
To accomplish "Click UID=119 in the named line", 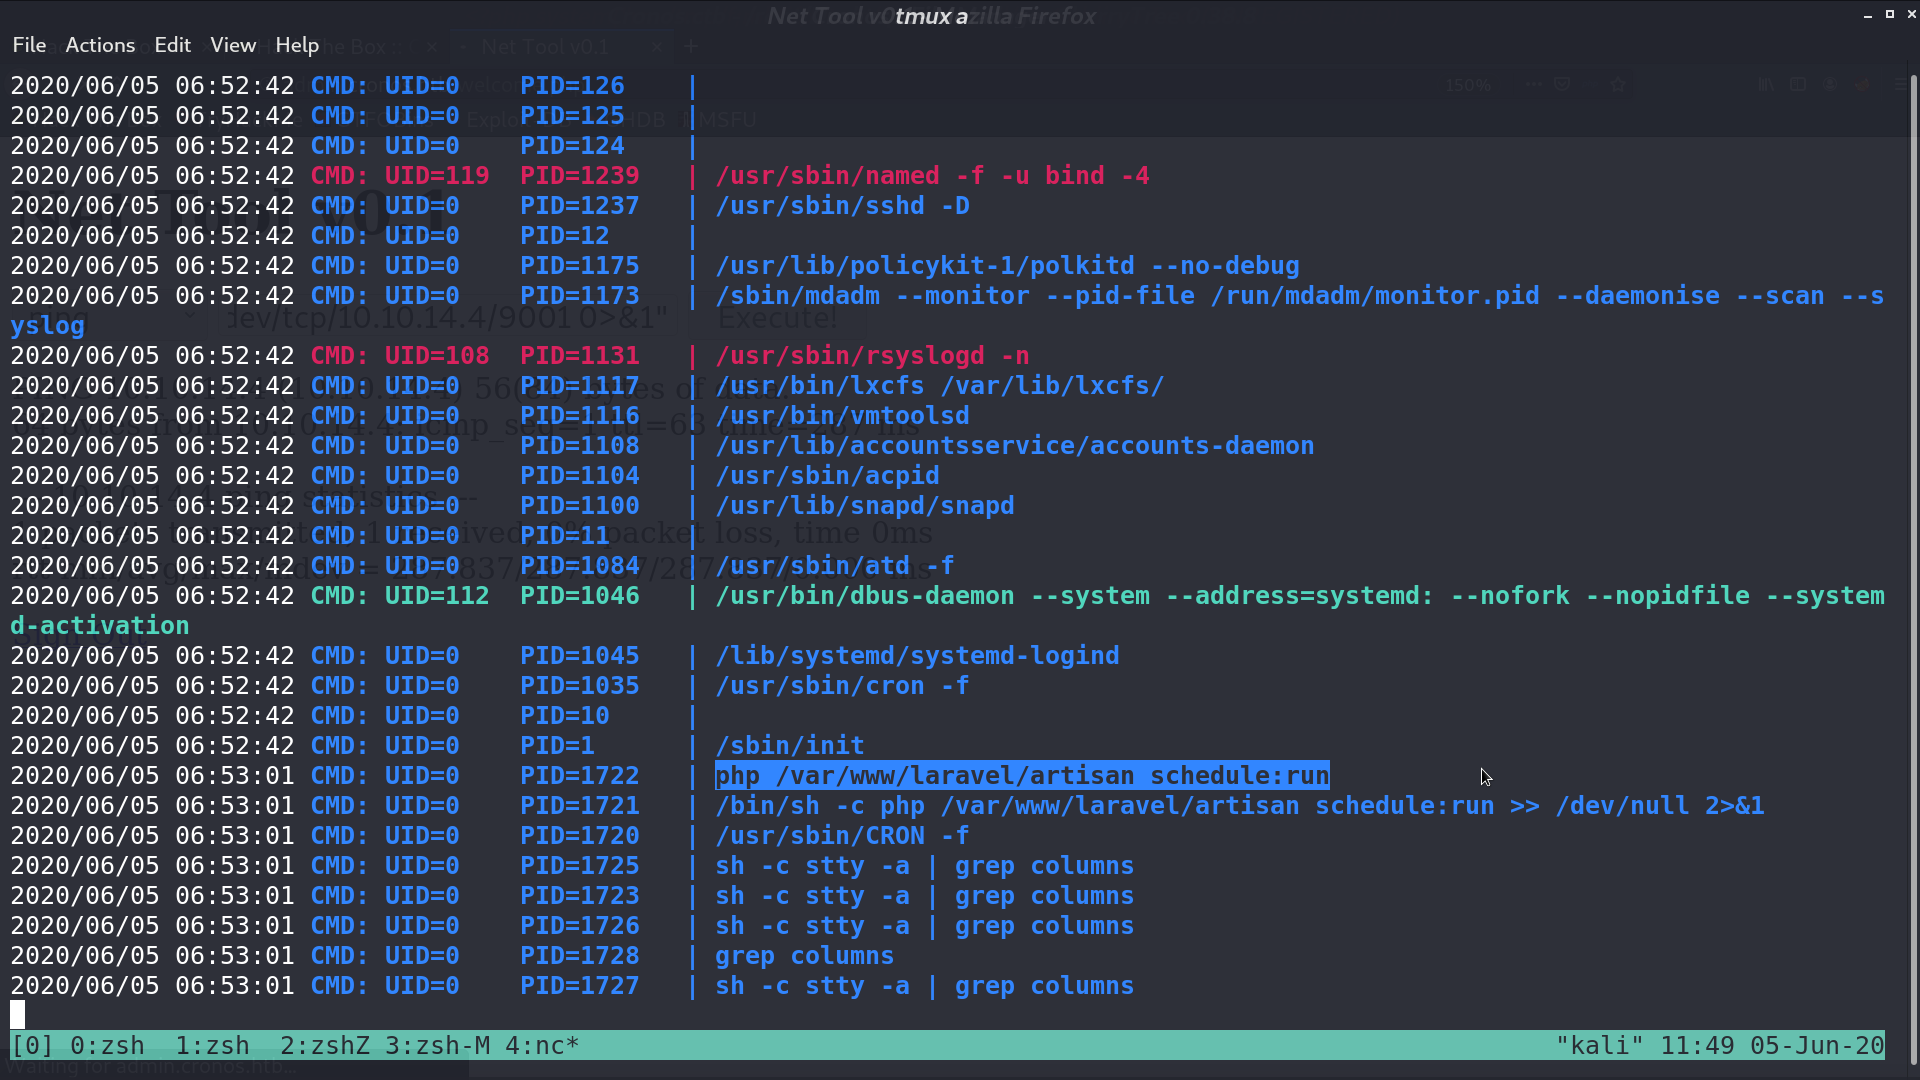I will click(x=437, y=176).
